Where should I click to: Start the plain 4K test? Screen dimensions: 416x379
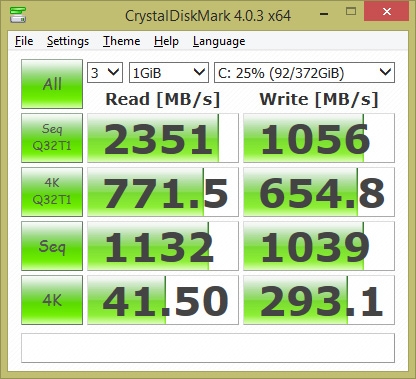click(52, 300)
